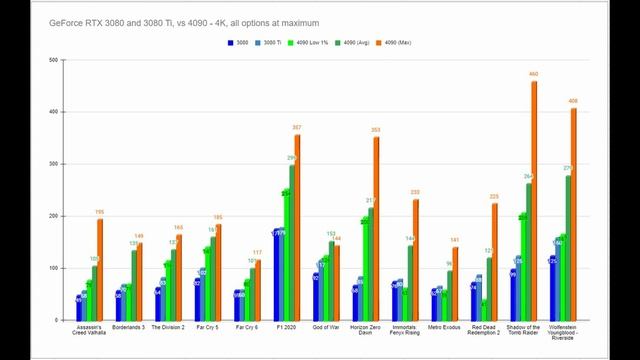The width and height of the screenshot is (640, 360).
Task: Click the bright green 4090 Low 1% legend swatch
Action: 291,42
